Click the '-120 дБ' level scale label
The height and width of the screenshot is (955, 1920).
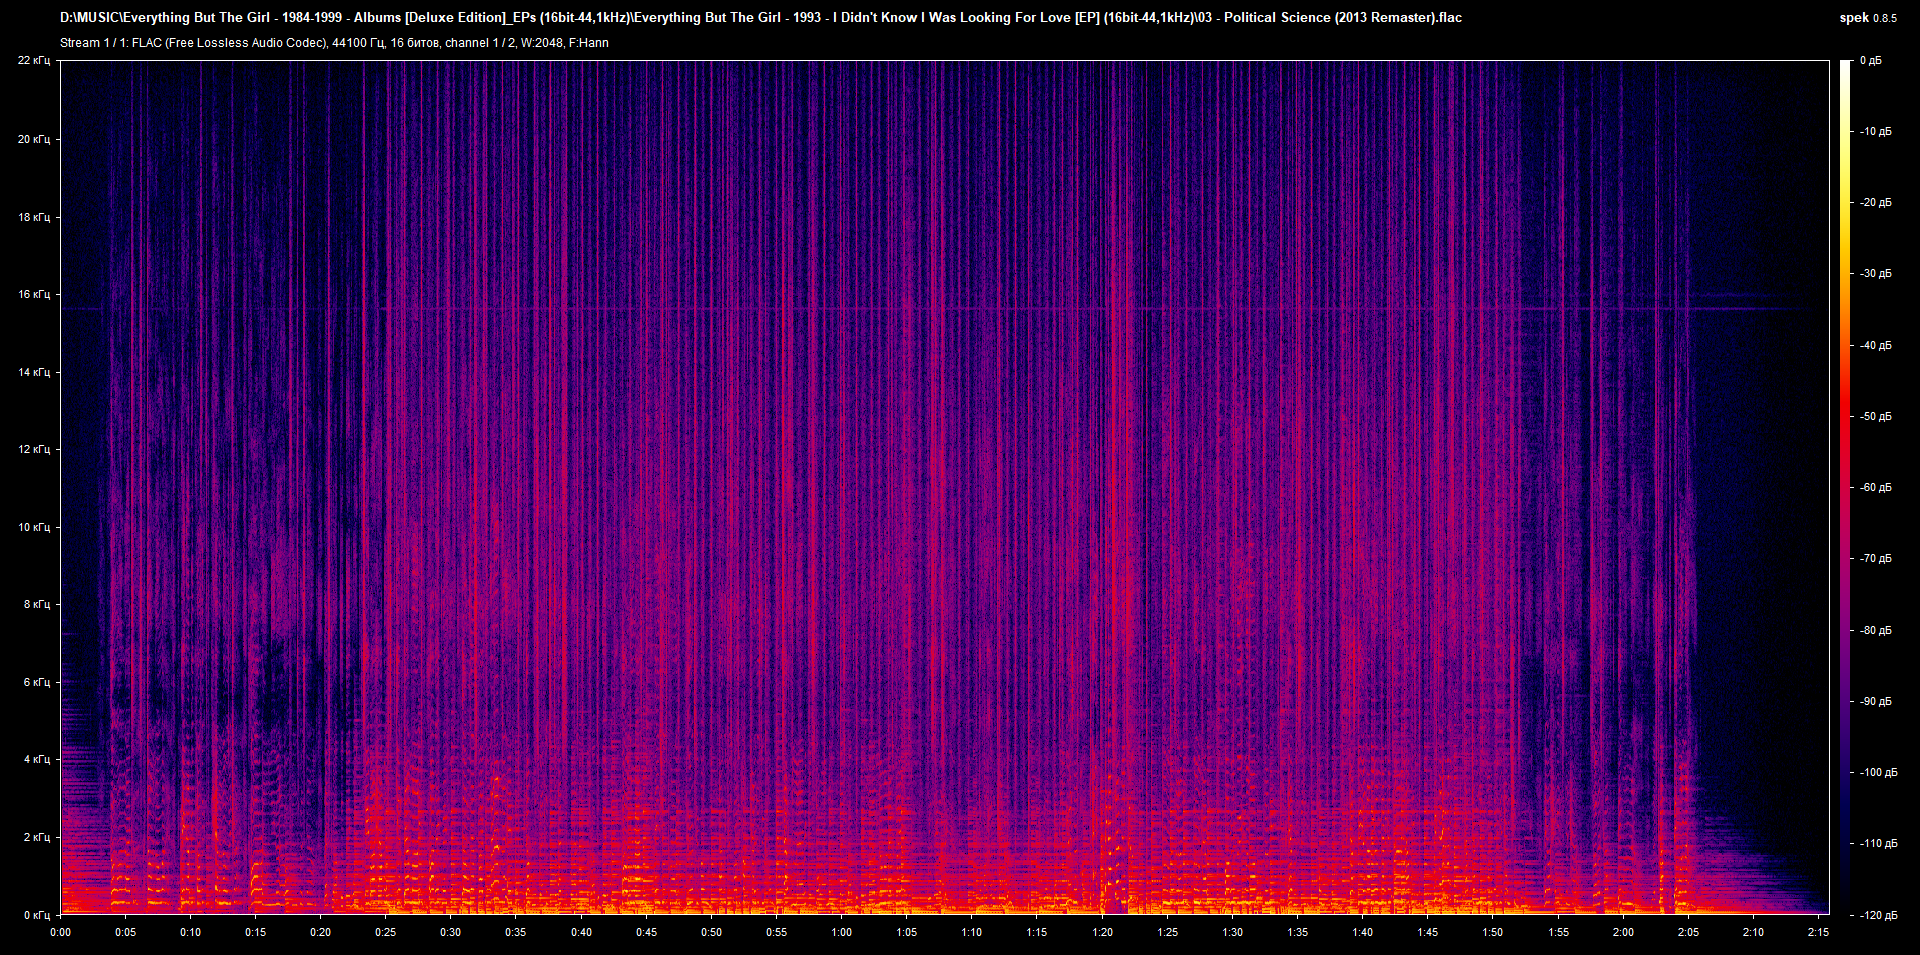(x=1878, y=916)
